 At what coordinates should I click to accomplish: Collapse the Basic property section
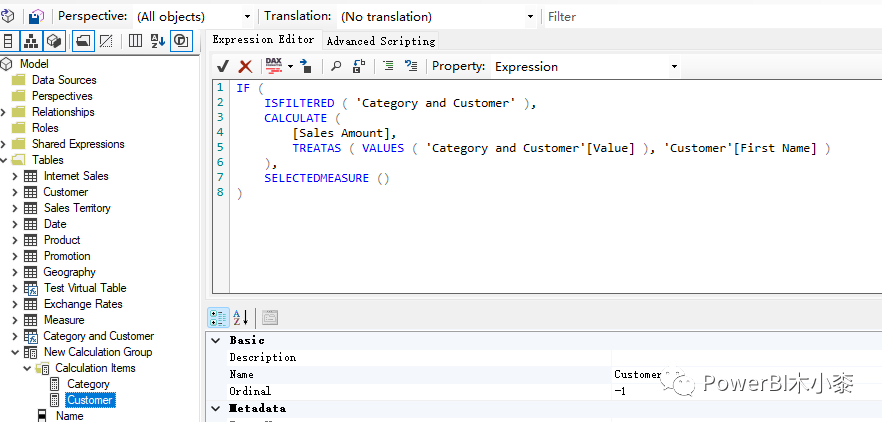[x=215, y=340]
